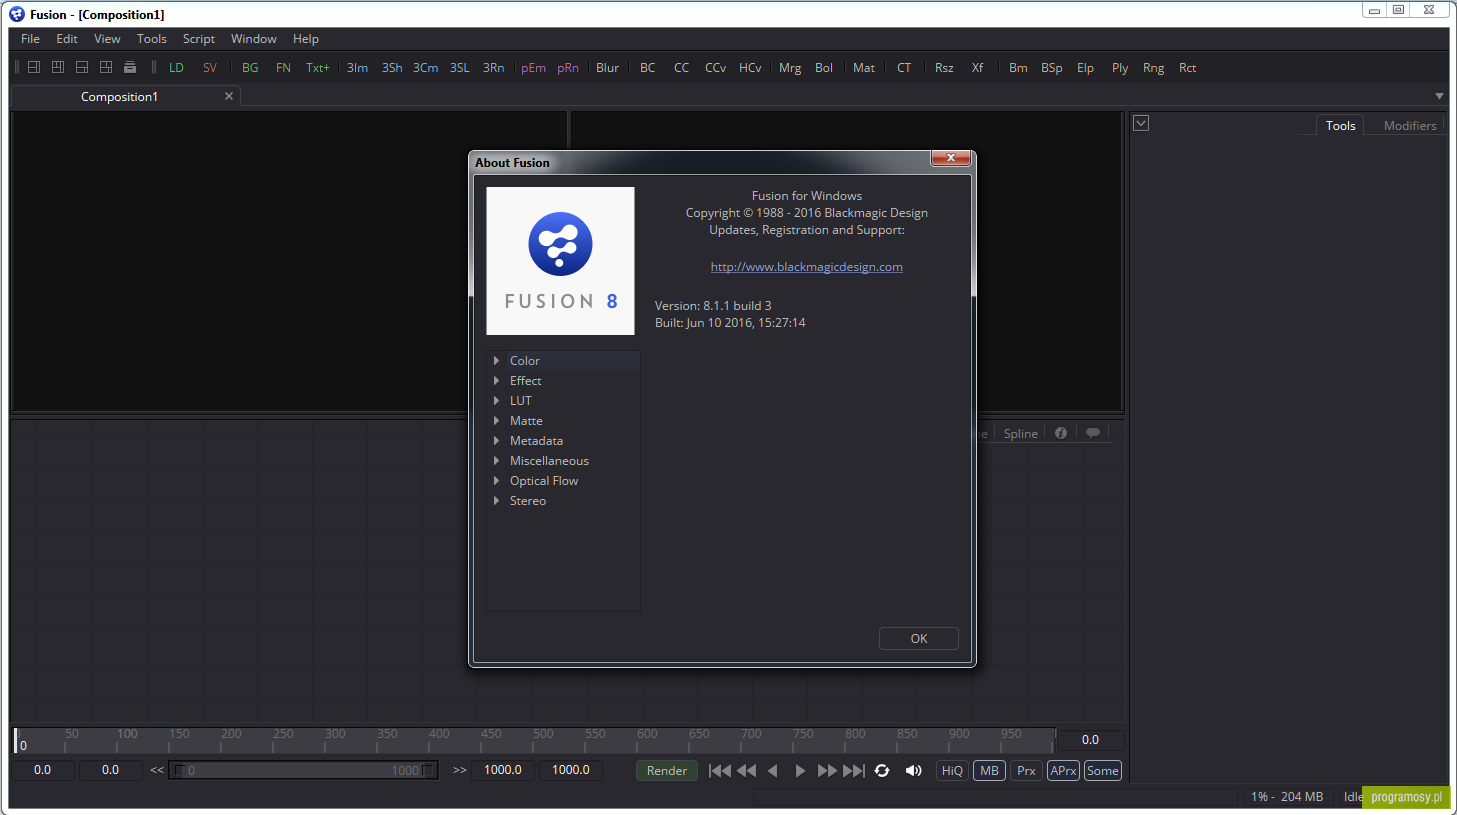Image resolution: width=1457 pixels, height=815 pixels.
Task: Toggle the Some selective update button
Action: click(x=1102, y=770)
